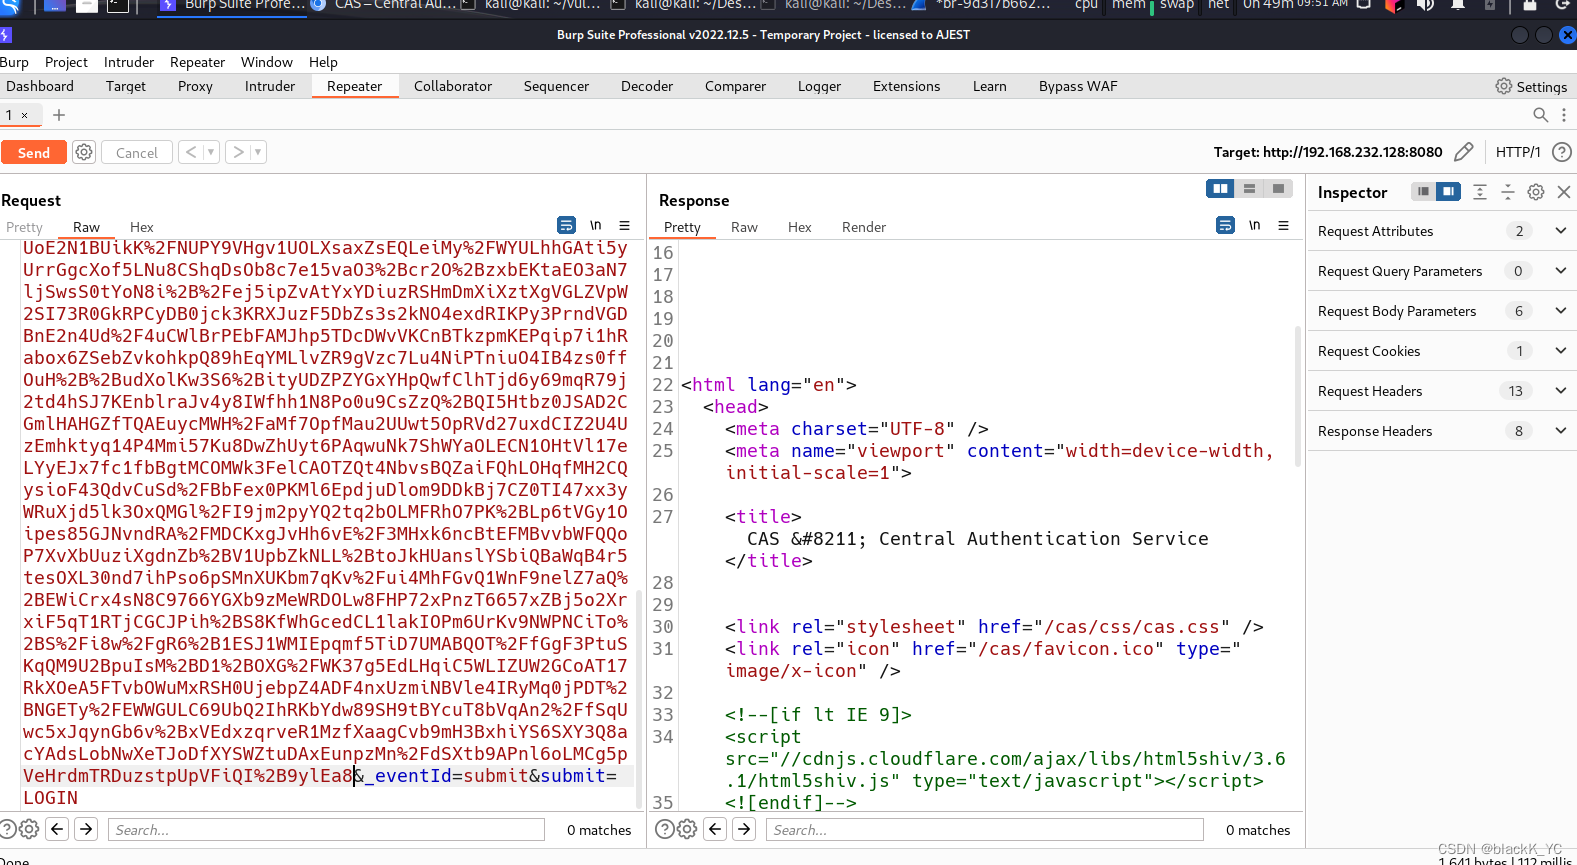The height and width of the screenshot is (865, 1577).
Task: Dock the Inspector panel on the right
Action: click(1448, 191)
